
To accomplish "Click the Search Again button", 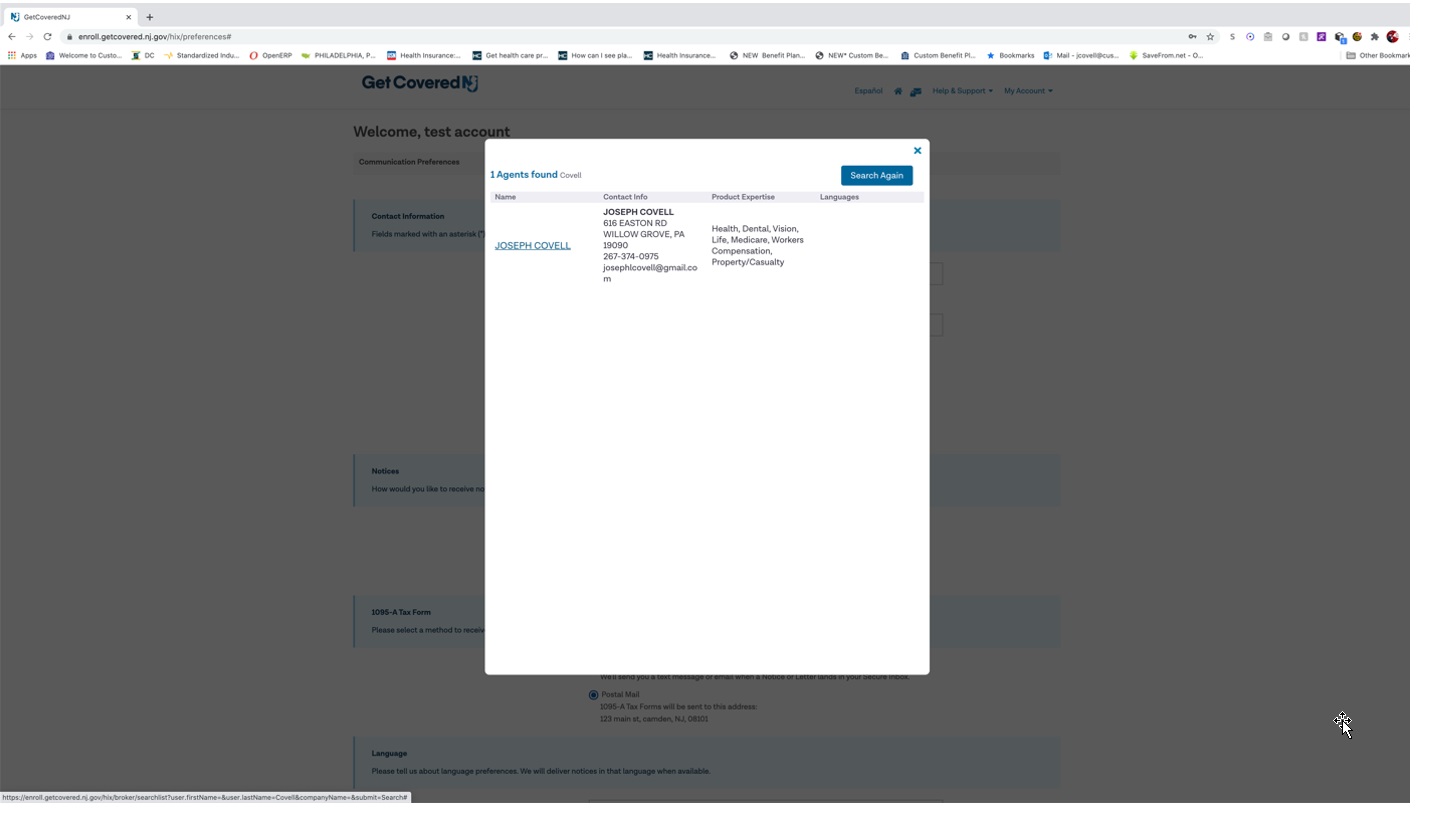I will tap(876, 175).
